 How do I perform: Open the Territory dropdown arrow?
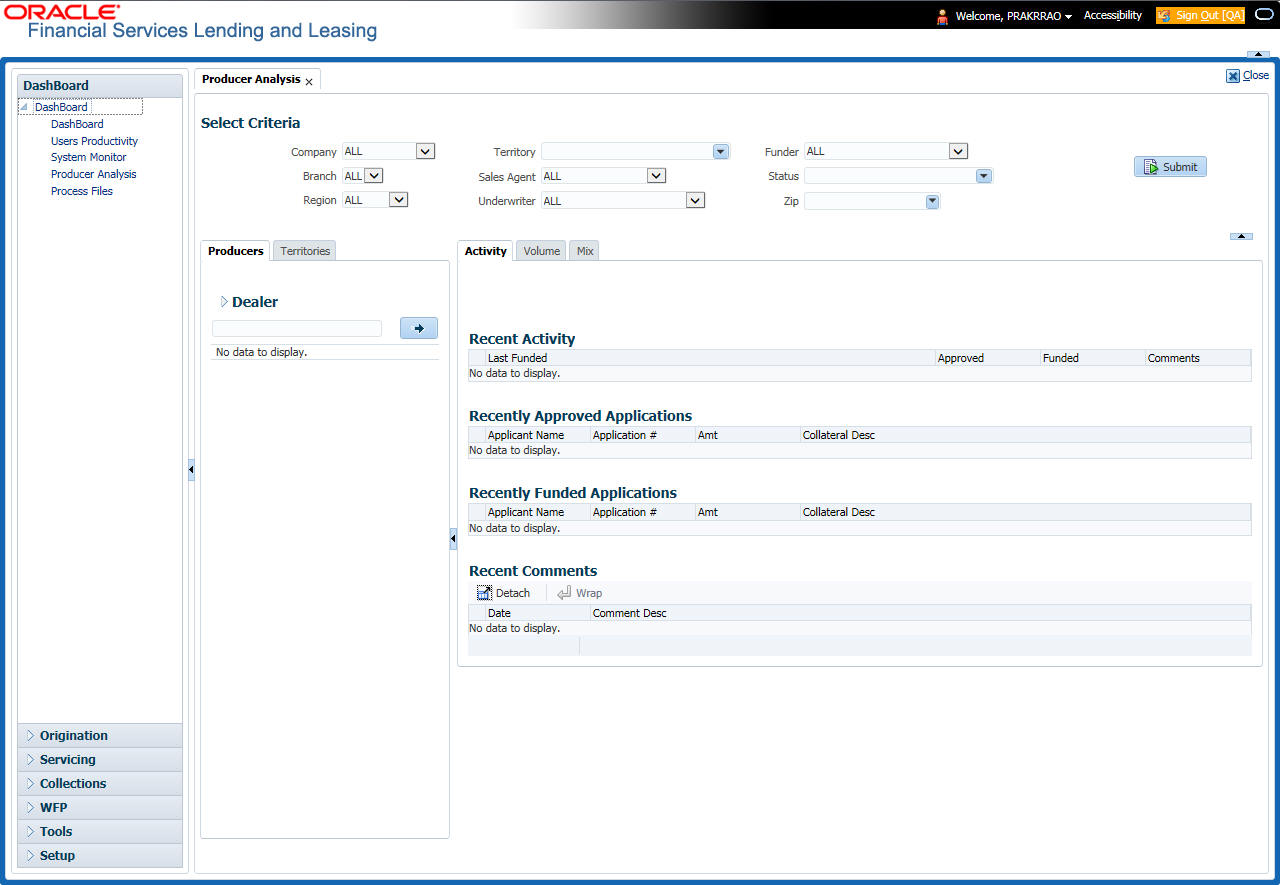(x=720, y=152)
